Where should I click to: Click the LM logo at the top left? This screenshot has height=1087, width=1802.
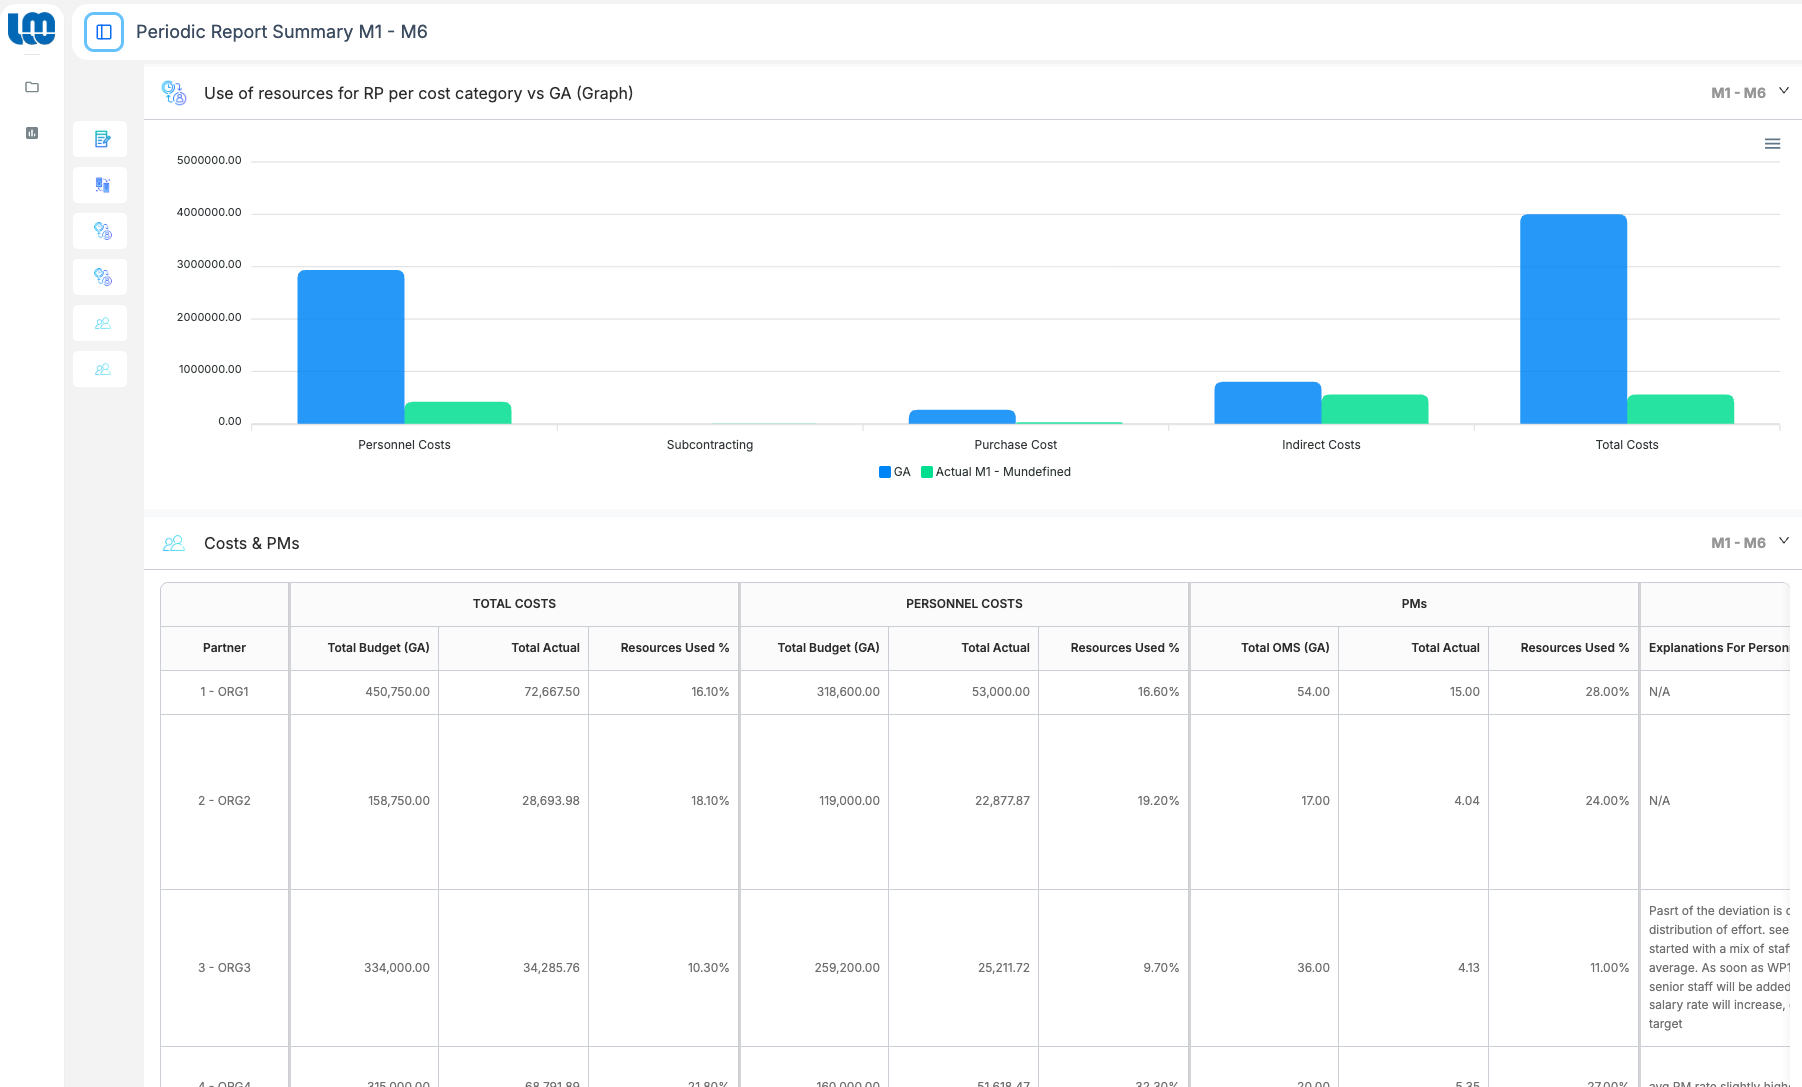32,29
